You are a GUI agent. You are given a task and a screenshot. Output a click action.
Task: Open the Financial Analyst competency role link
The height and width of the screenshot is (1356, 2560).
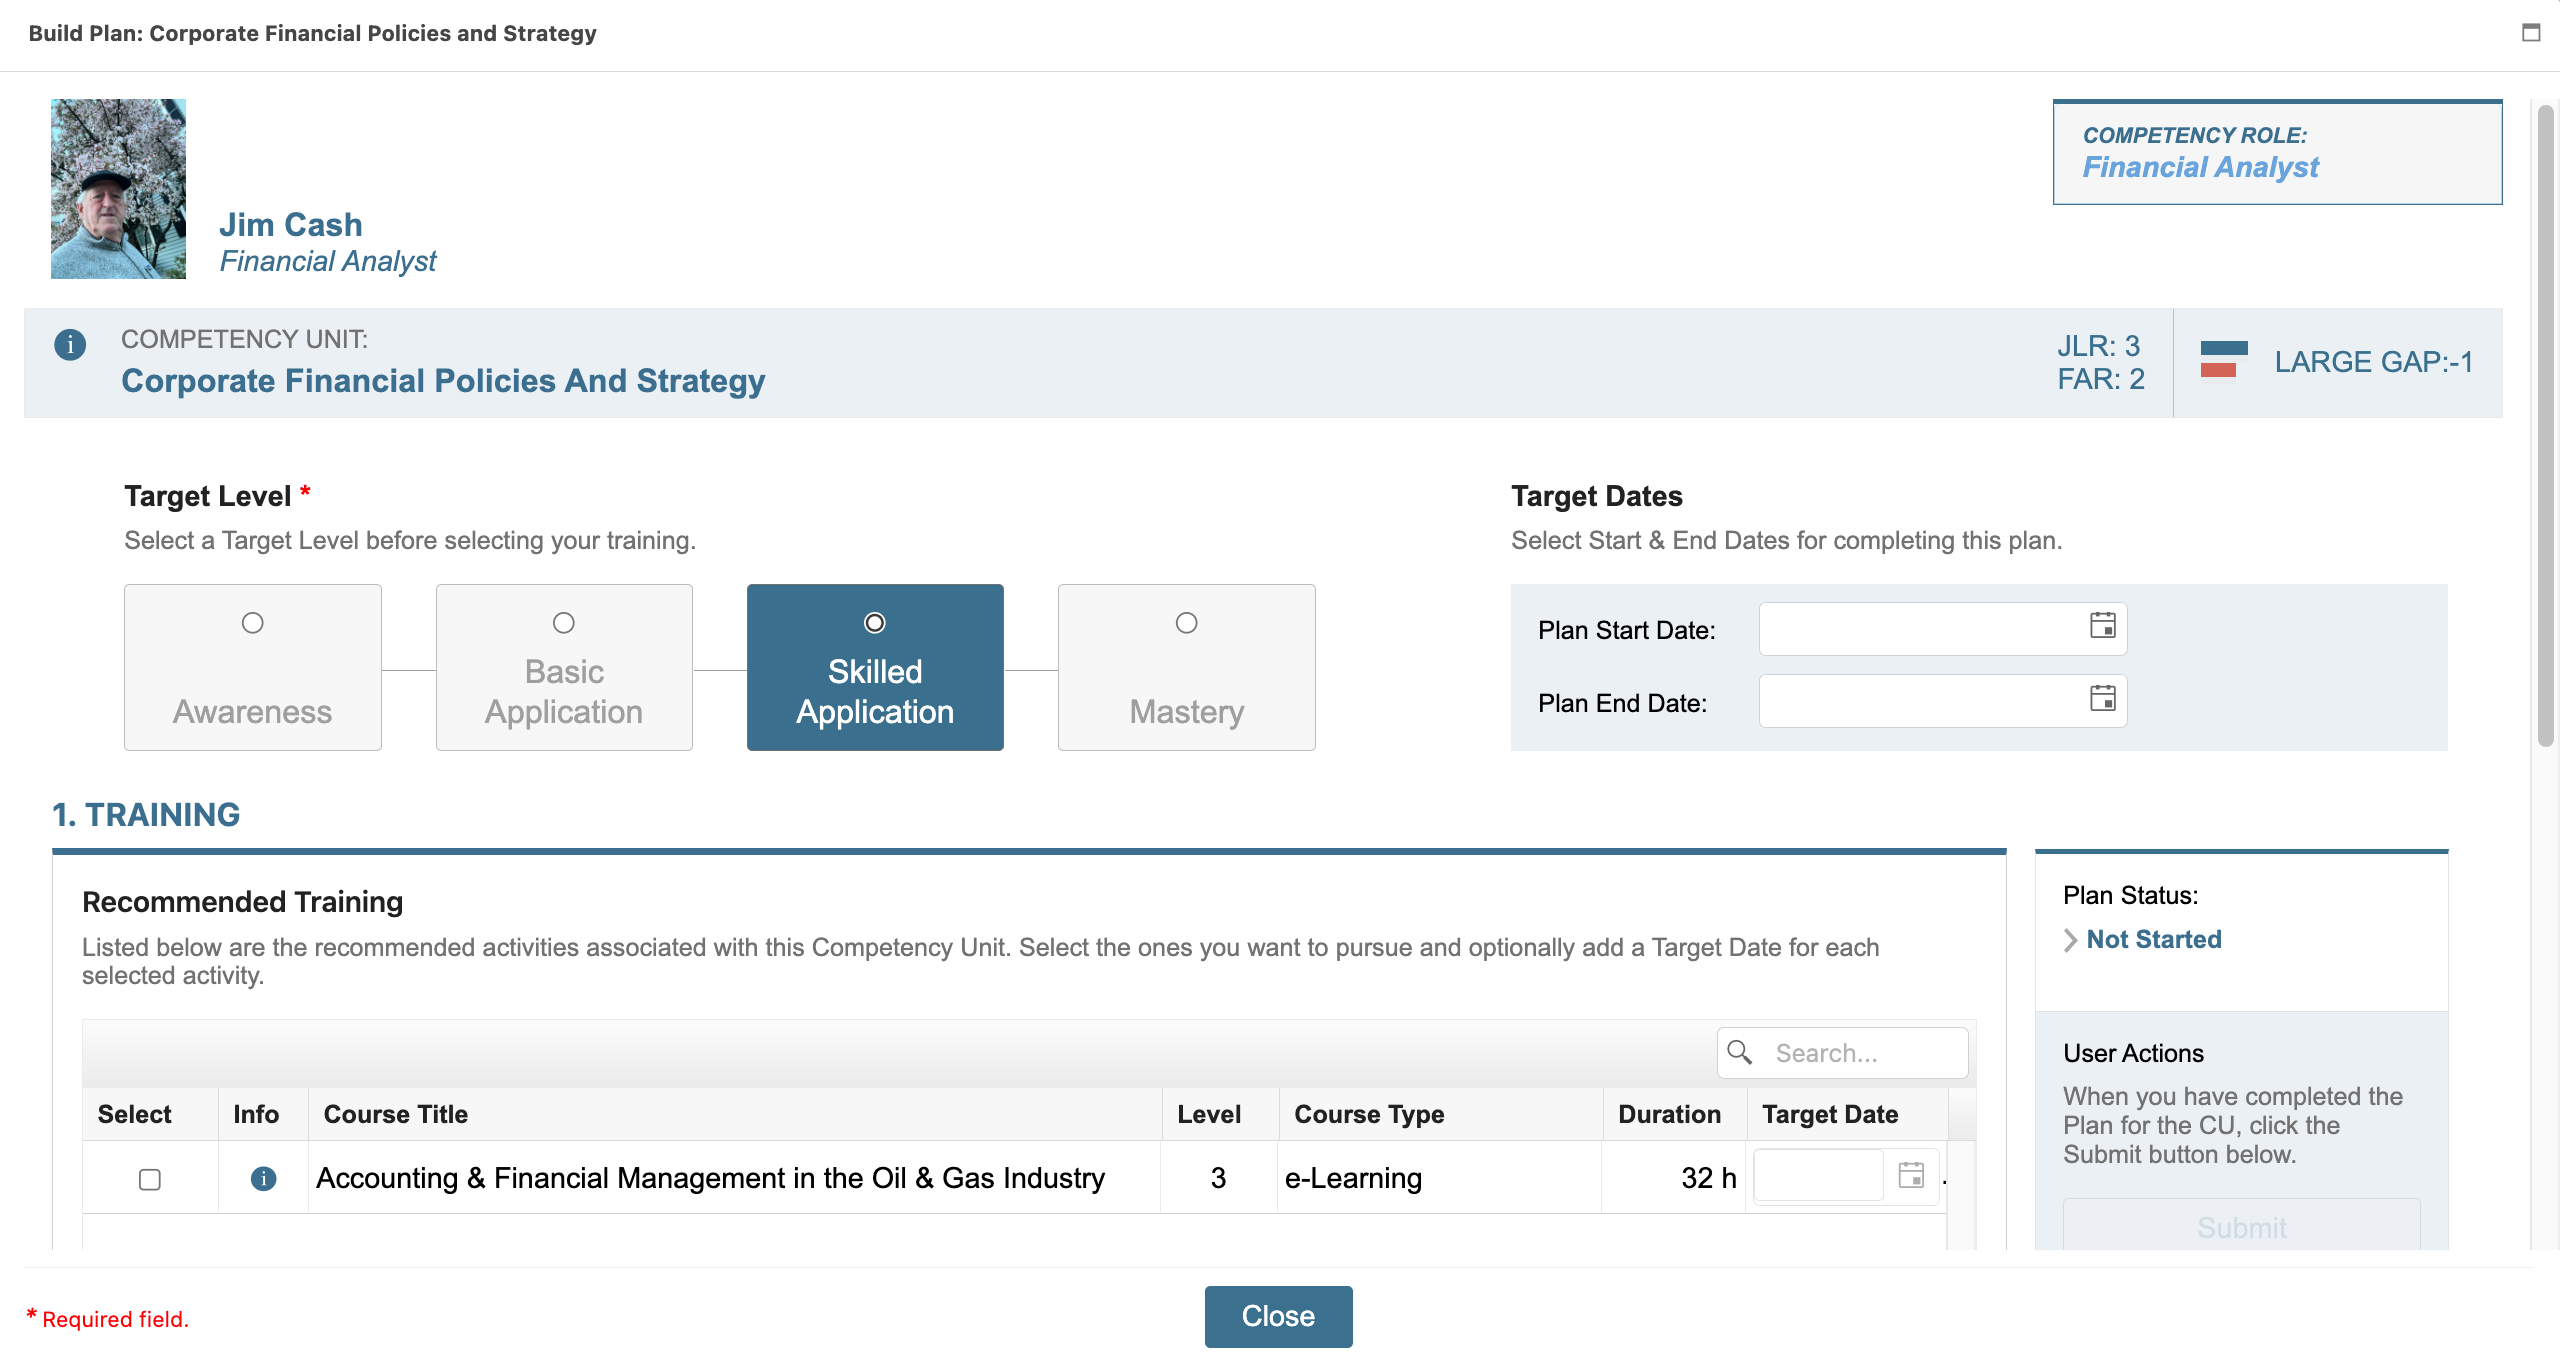click(2203, 167)
